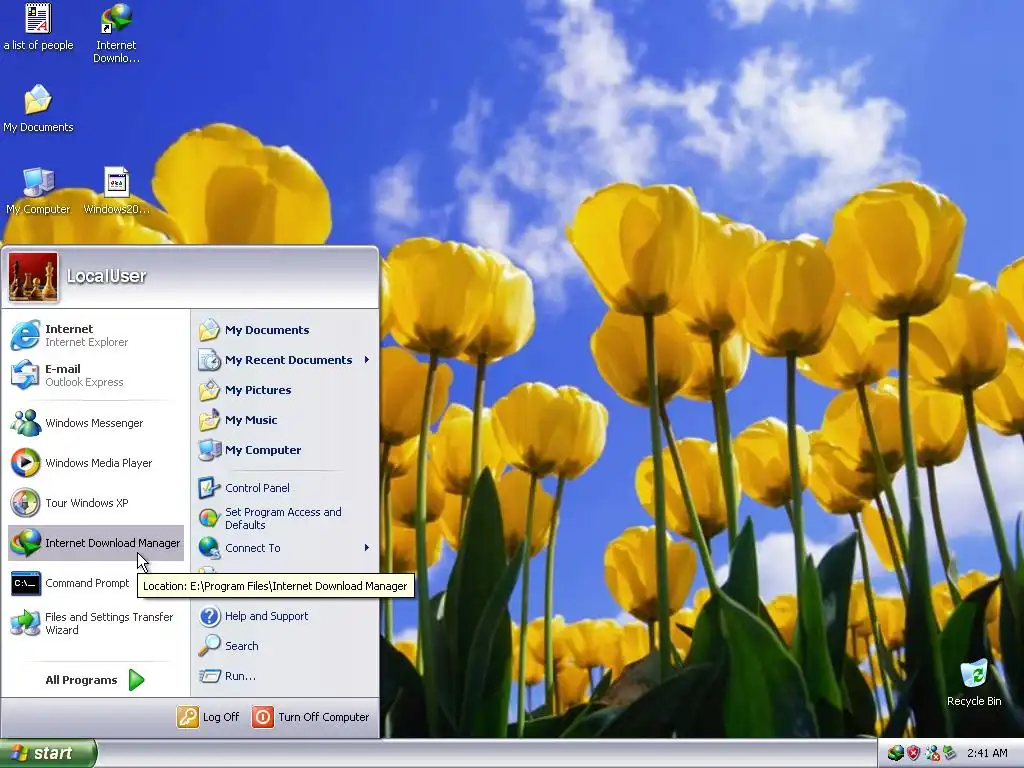This screenshot has width=1024, height=768.
Task: Click the IDM tray icon
Action: click(895, 754)
